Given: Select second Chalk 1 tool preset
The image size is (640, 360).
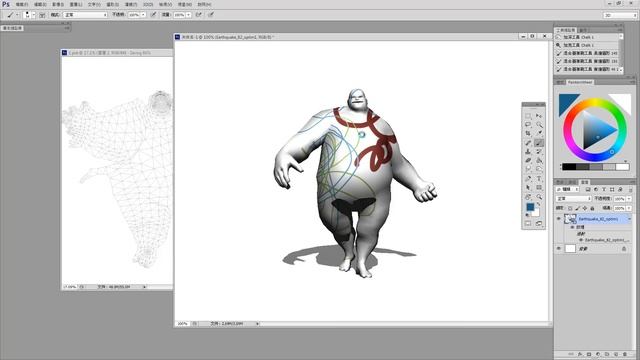Looking at the screenshot, I should (587, 45).
